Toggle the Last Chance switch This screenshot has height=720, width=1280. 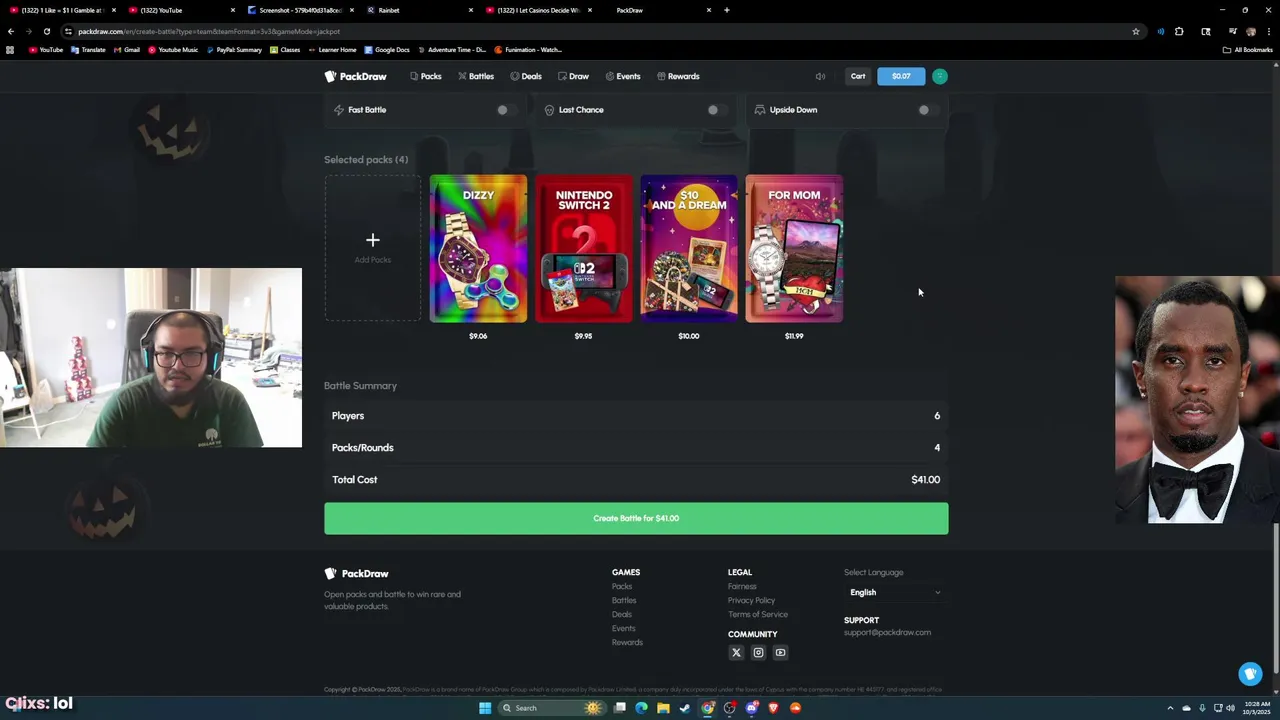point(717,110)
